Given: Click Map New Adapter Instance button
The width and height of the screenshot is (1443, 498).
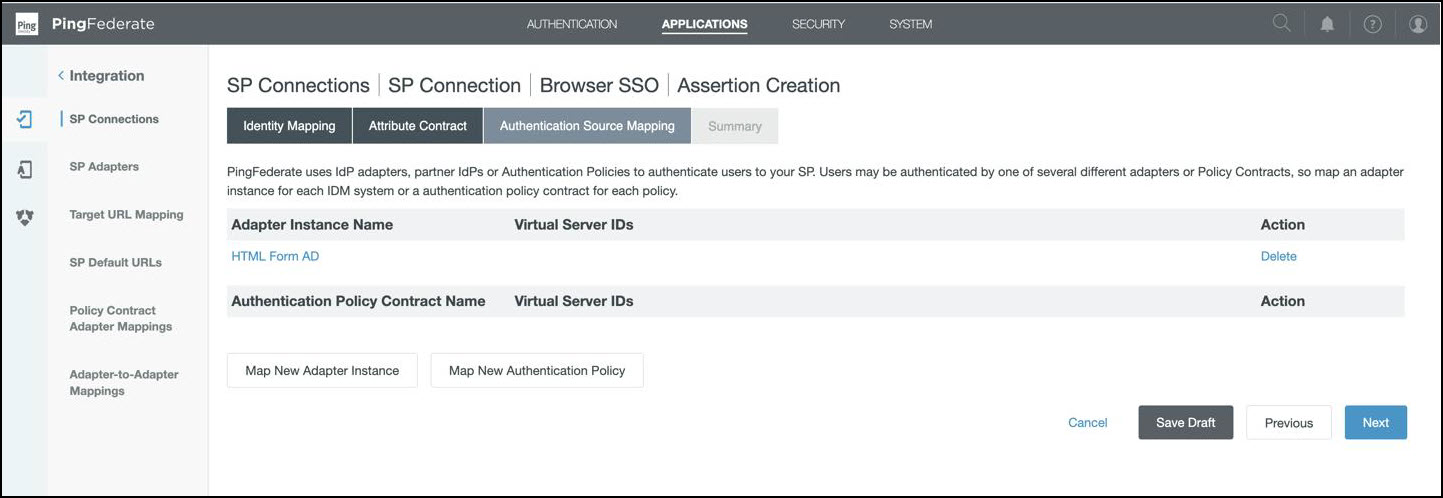Looking at the screenshot, I should (322, 370).
